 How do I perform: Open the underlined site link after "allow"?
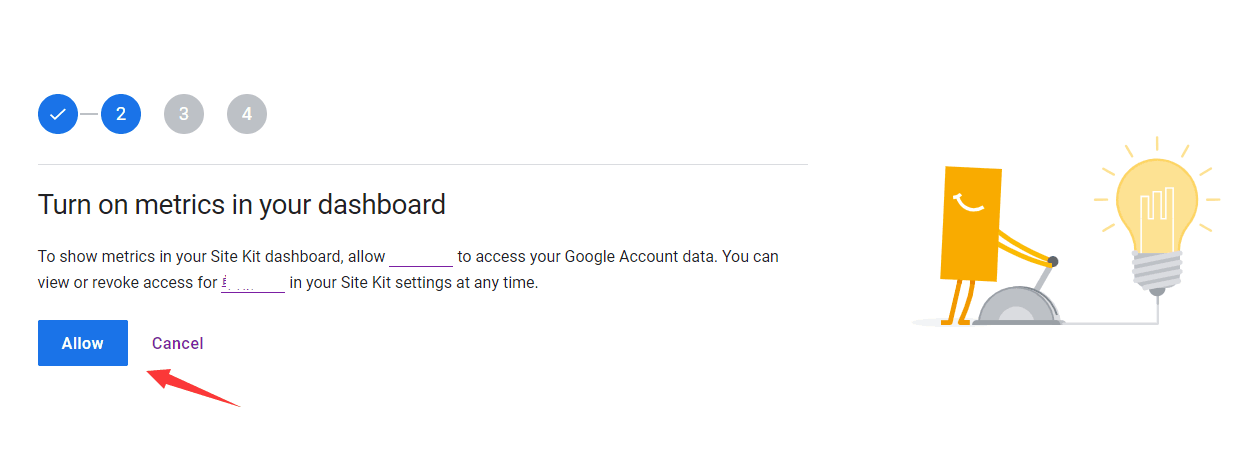click(x=421, y=258)
